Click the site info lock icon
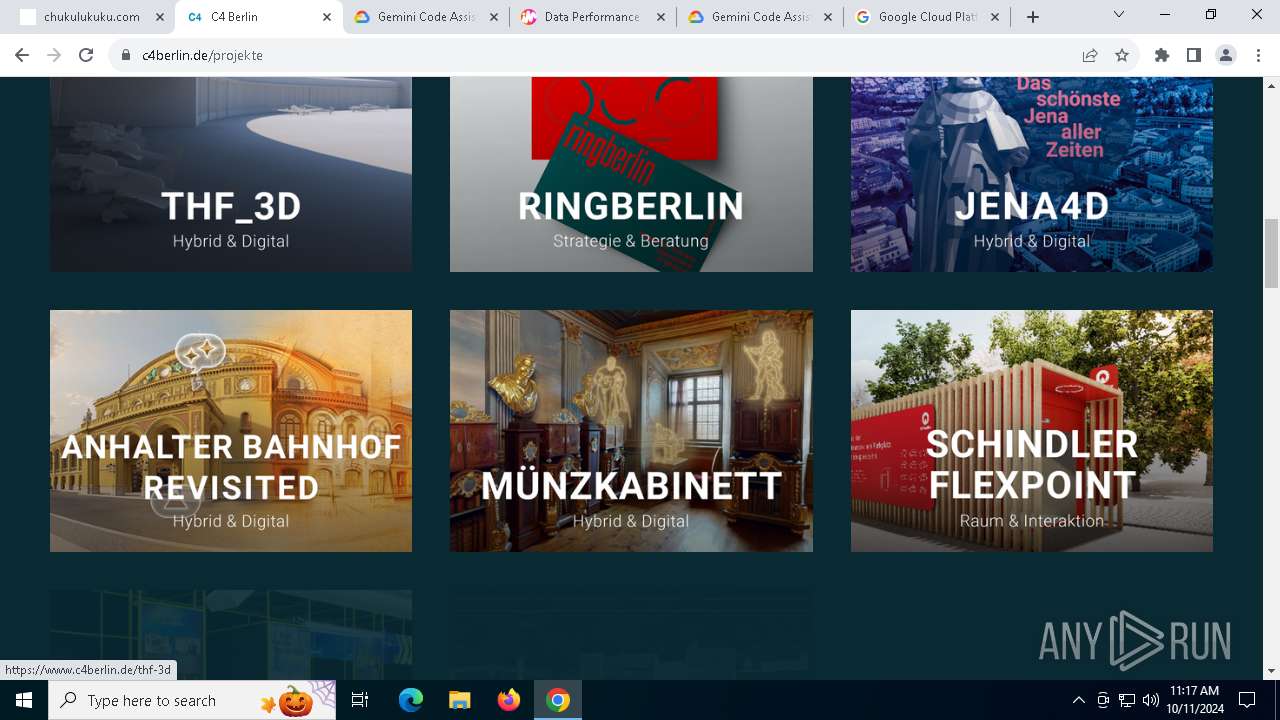Image resolution: width=1280 pixels, height=720 pixels. tap(126, 55)
